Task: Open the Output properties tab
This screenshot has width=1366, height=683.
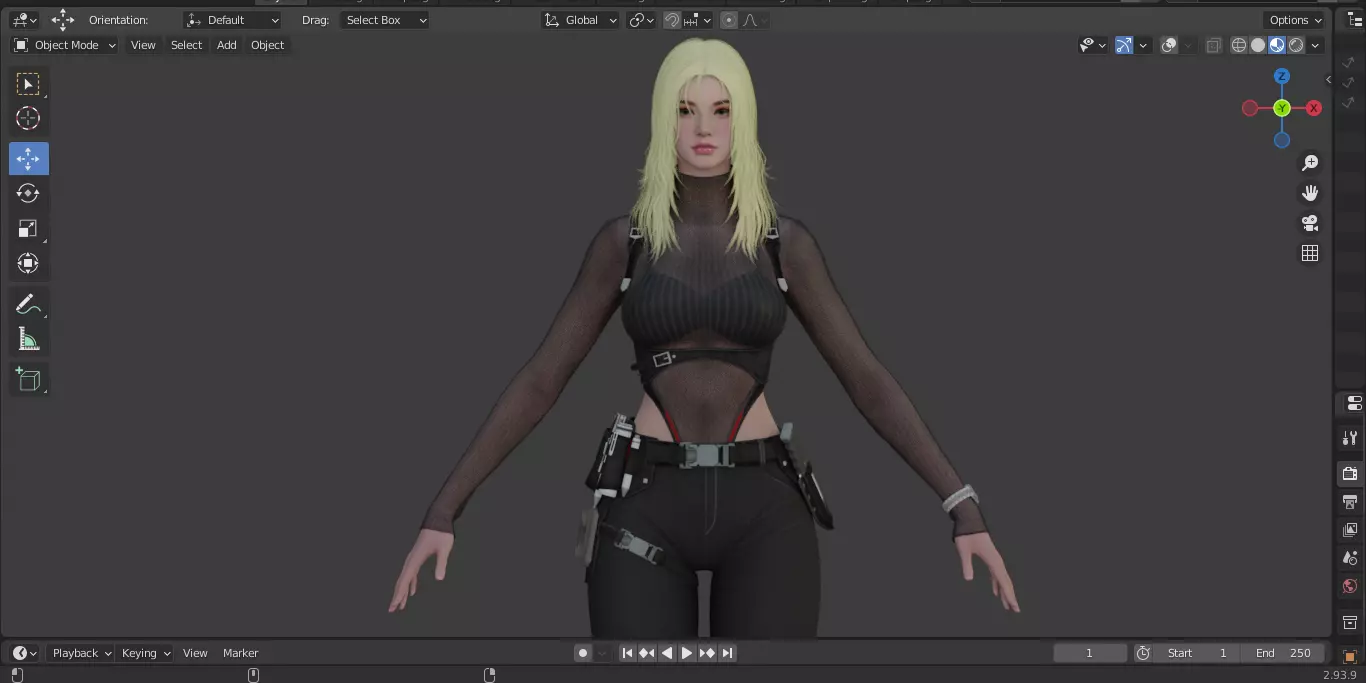Action: [1351, 501]
